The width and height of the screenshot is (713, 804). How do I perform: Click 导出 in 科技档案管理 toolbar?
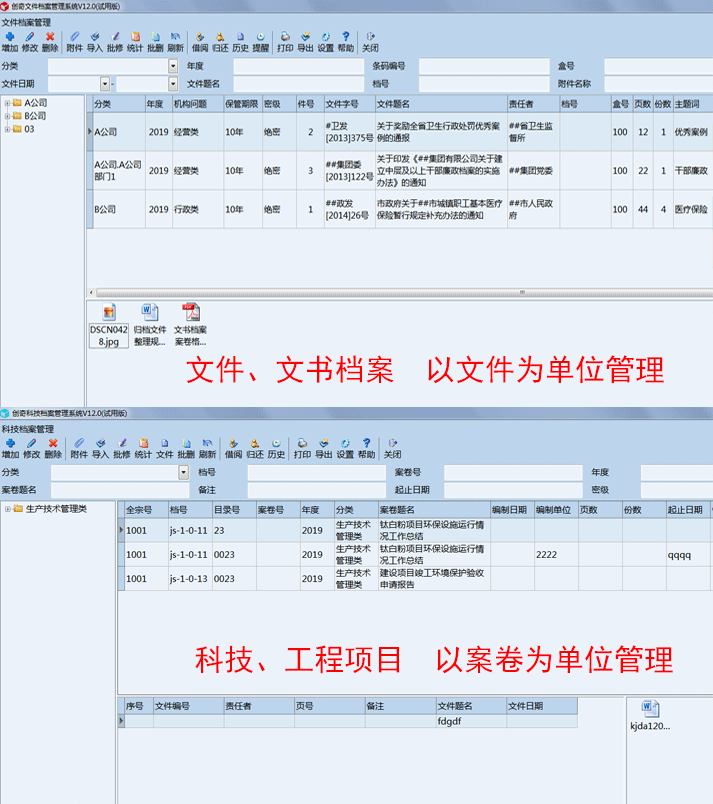tap(323, 449)
